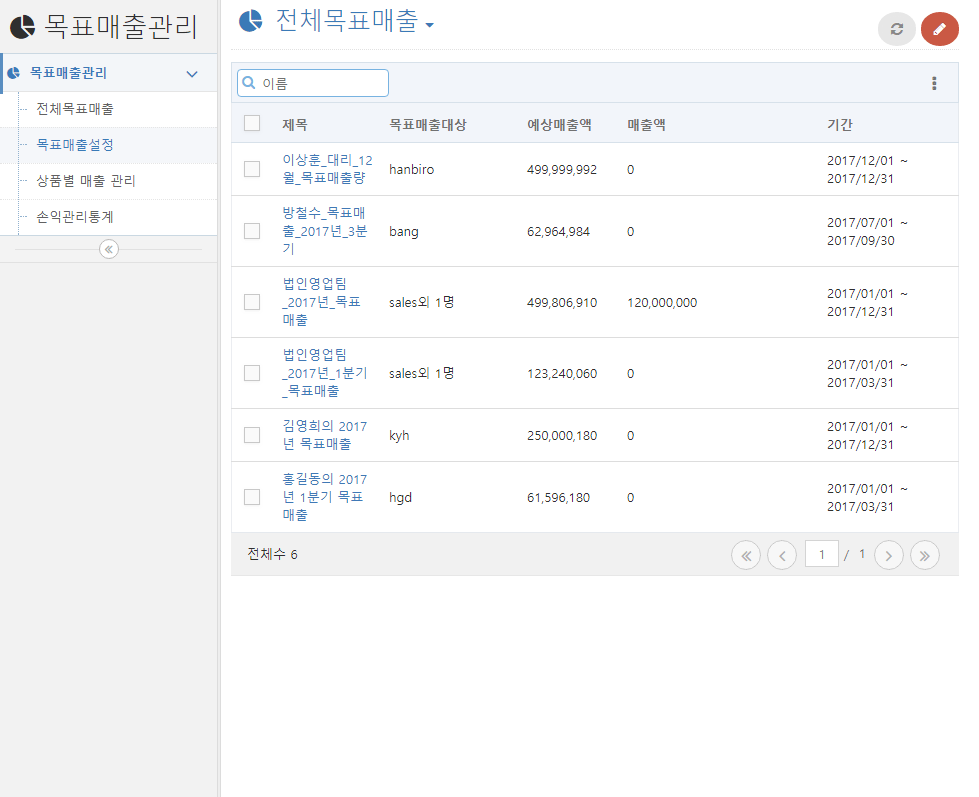Click the hanbiro target cell
Screen dimensions: 979x797
411,169
